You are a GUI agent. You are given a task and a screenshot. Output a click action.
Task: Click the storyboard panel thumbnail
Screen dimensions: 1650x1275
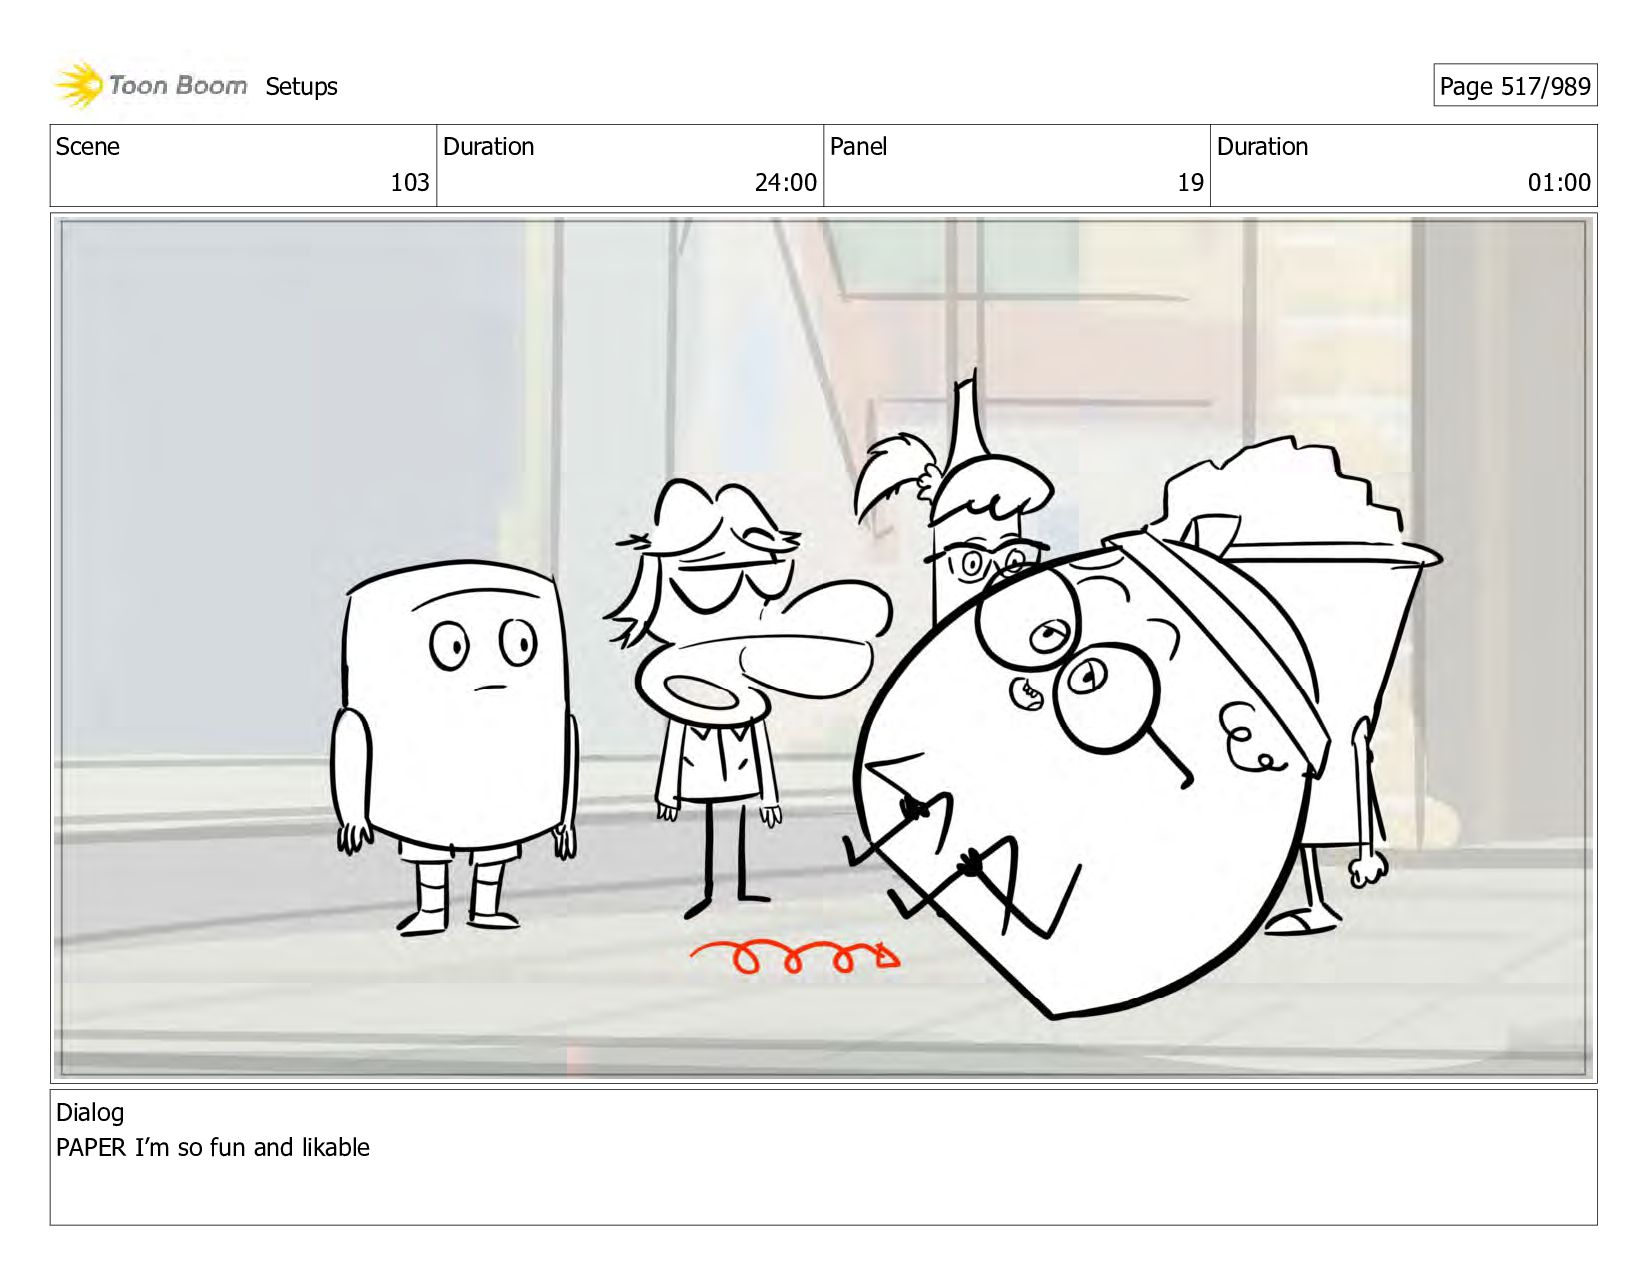823,648
